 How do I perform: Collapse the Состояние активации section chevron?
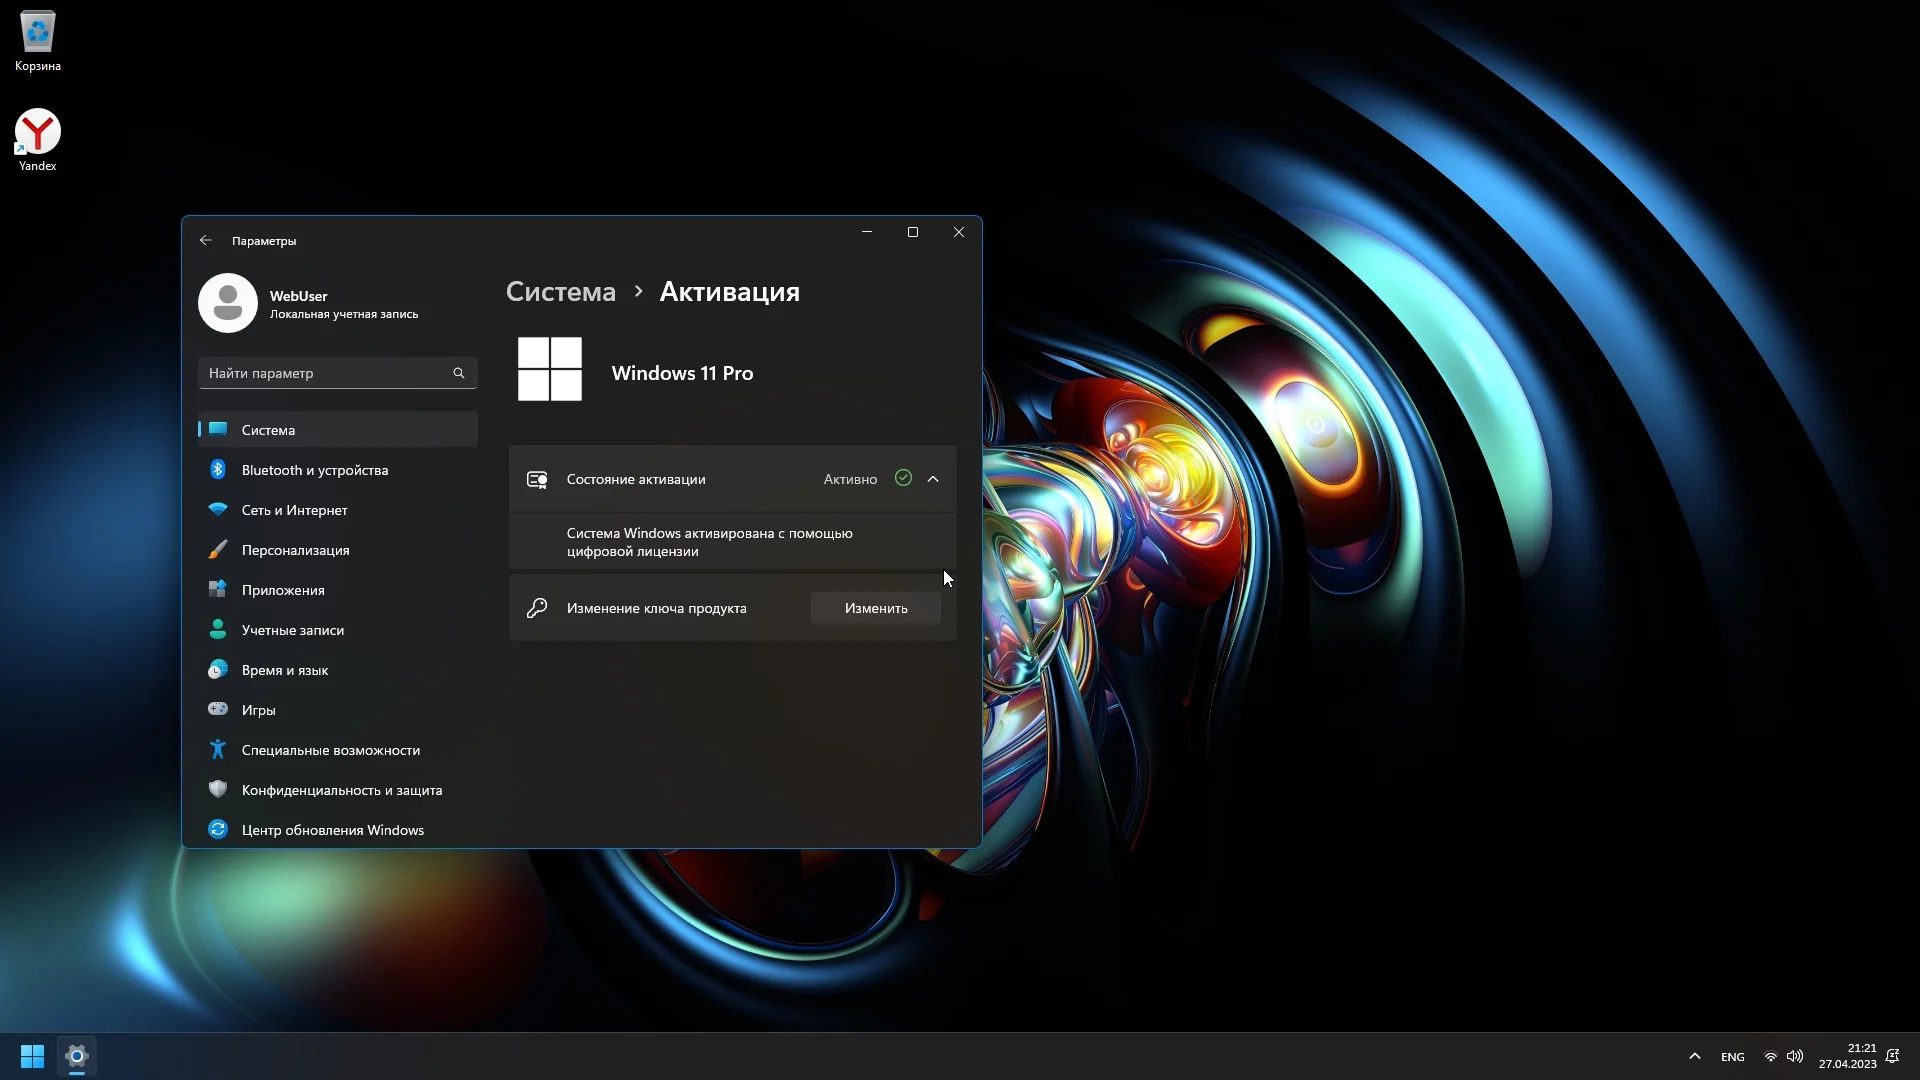click(x=933, y=479)
